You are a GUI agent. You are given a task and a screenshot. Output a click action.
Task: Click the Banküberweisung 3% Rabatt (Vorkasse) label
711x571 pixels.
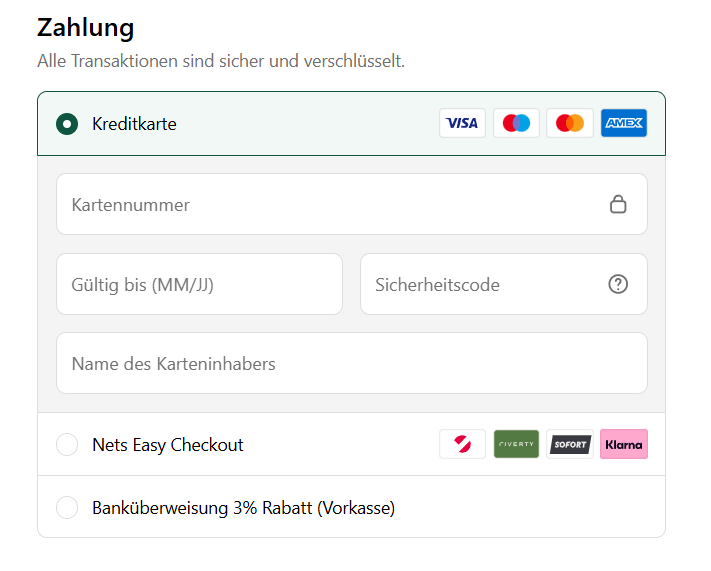click(243, 508)
